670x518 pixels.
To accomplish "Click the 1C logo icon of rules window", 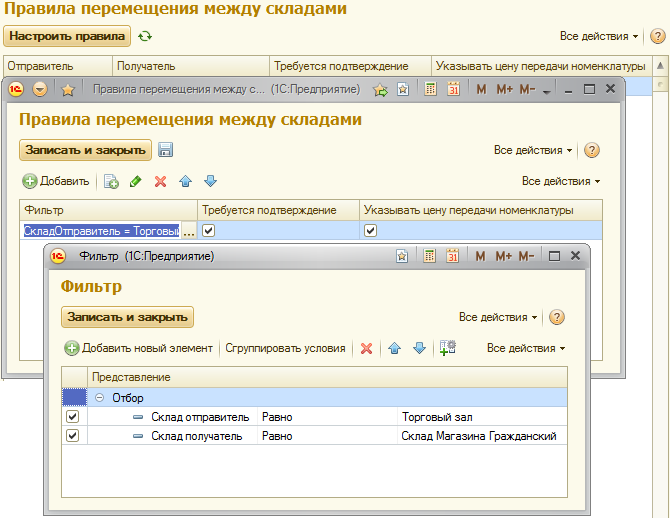I will pyautogui.click(x=16, y=90).
